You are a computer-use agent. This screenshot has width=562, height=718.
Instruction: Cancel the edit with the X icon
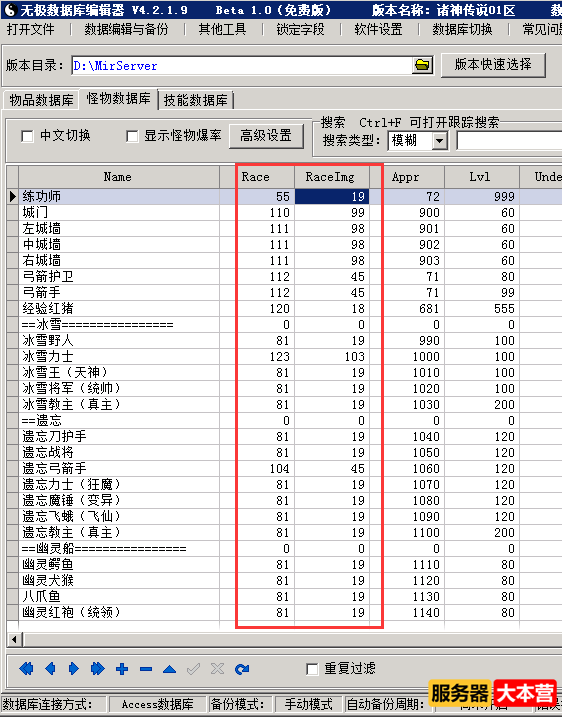217,669
